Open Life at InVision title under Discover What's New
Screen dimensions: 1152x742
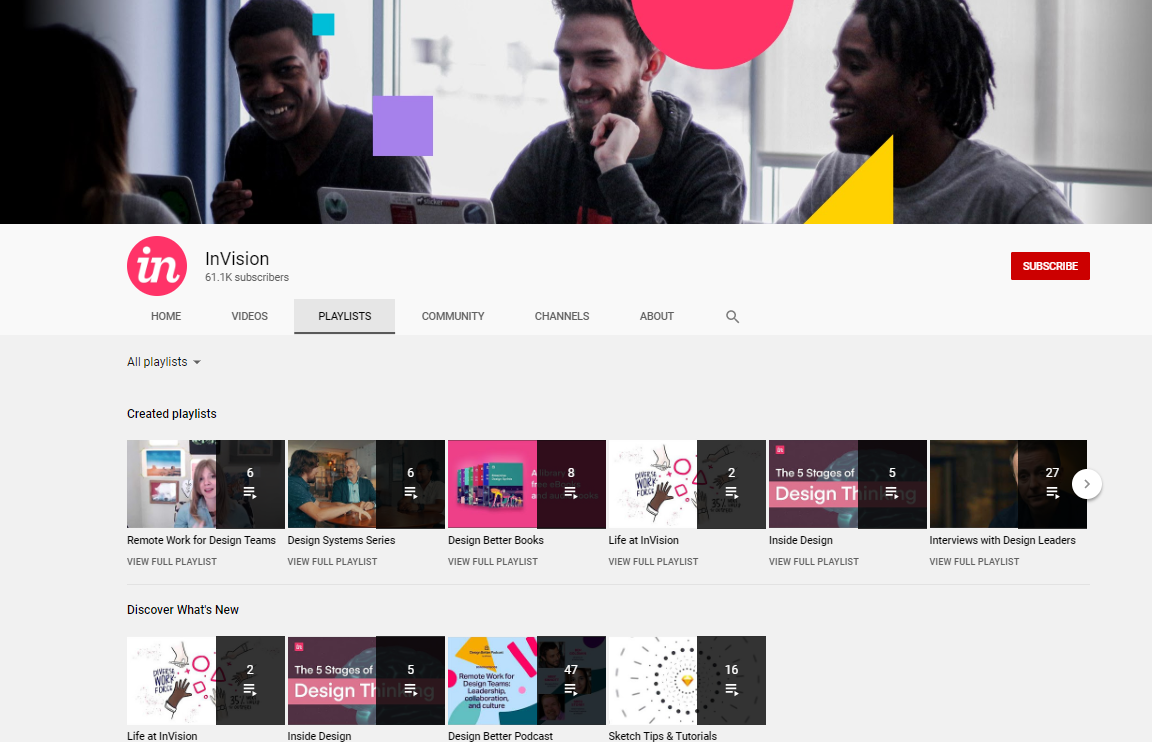click(162, 735)
